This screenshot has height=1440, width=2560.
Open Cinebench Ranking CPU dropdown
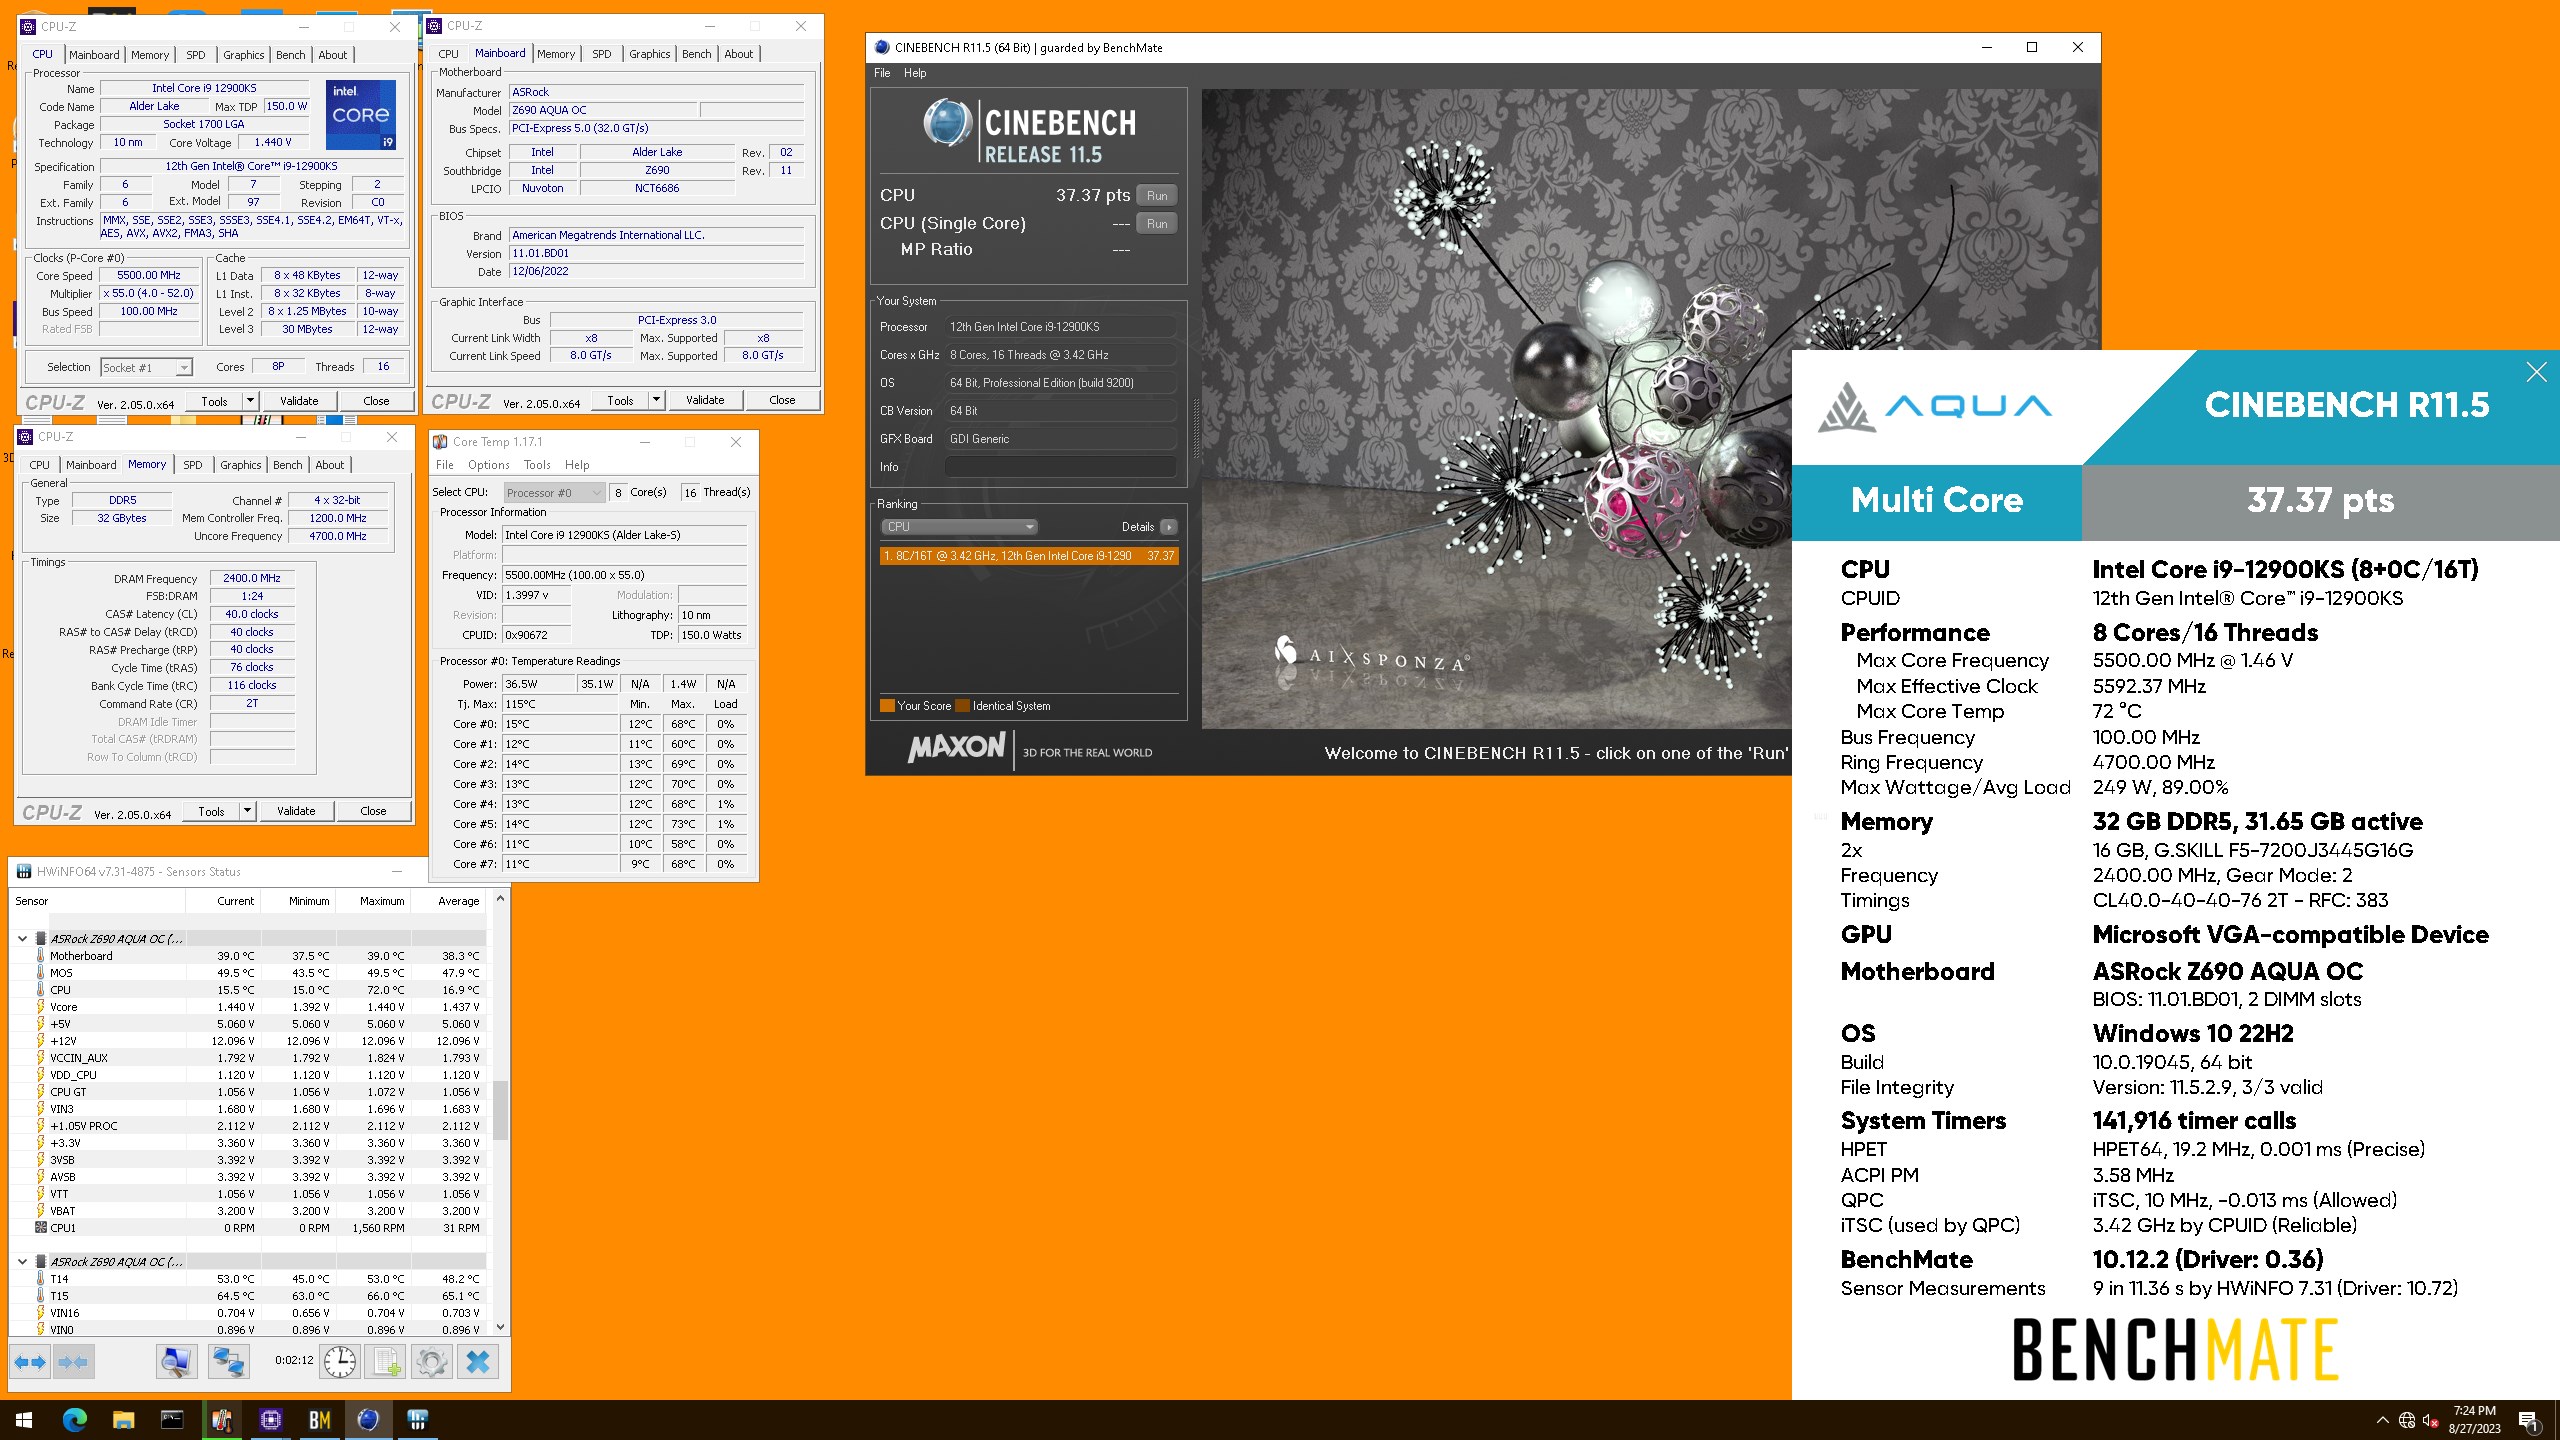point(959,527)
